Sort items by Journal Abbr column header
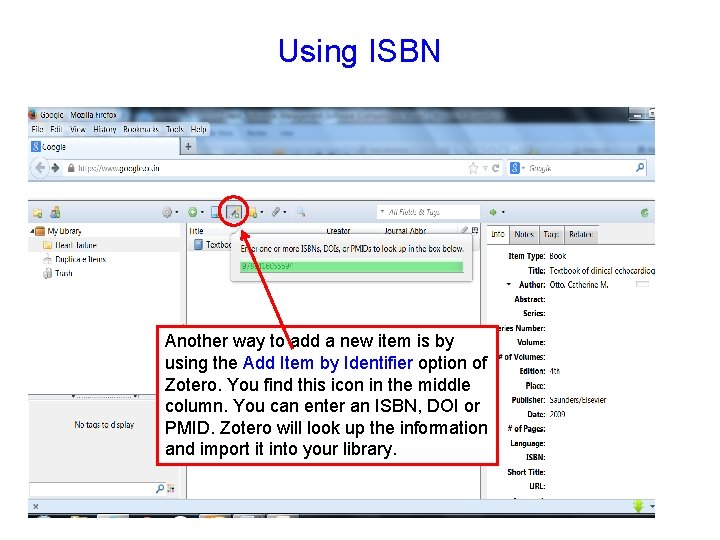 click(x=405, y=231)
